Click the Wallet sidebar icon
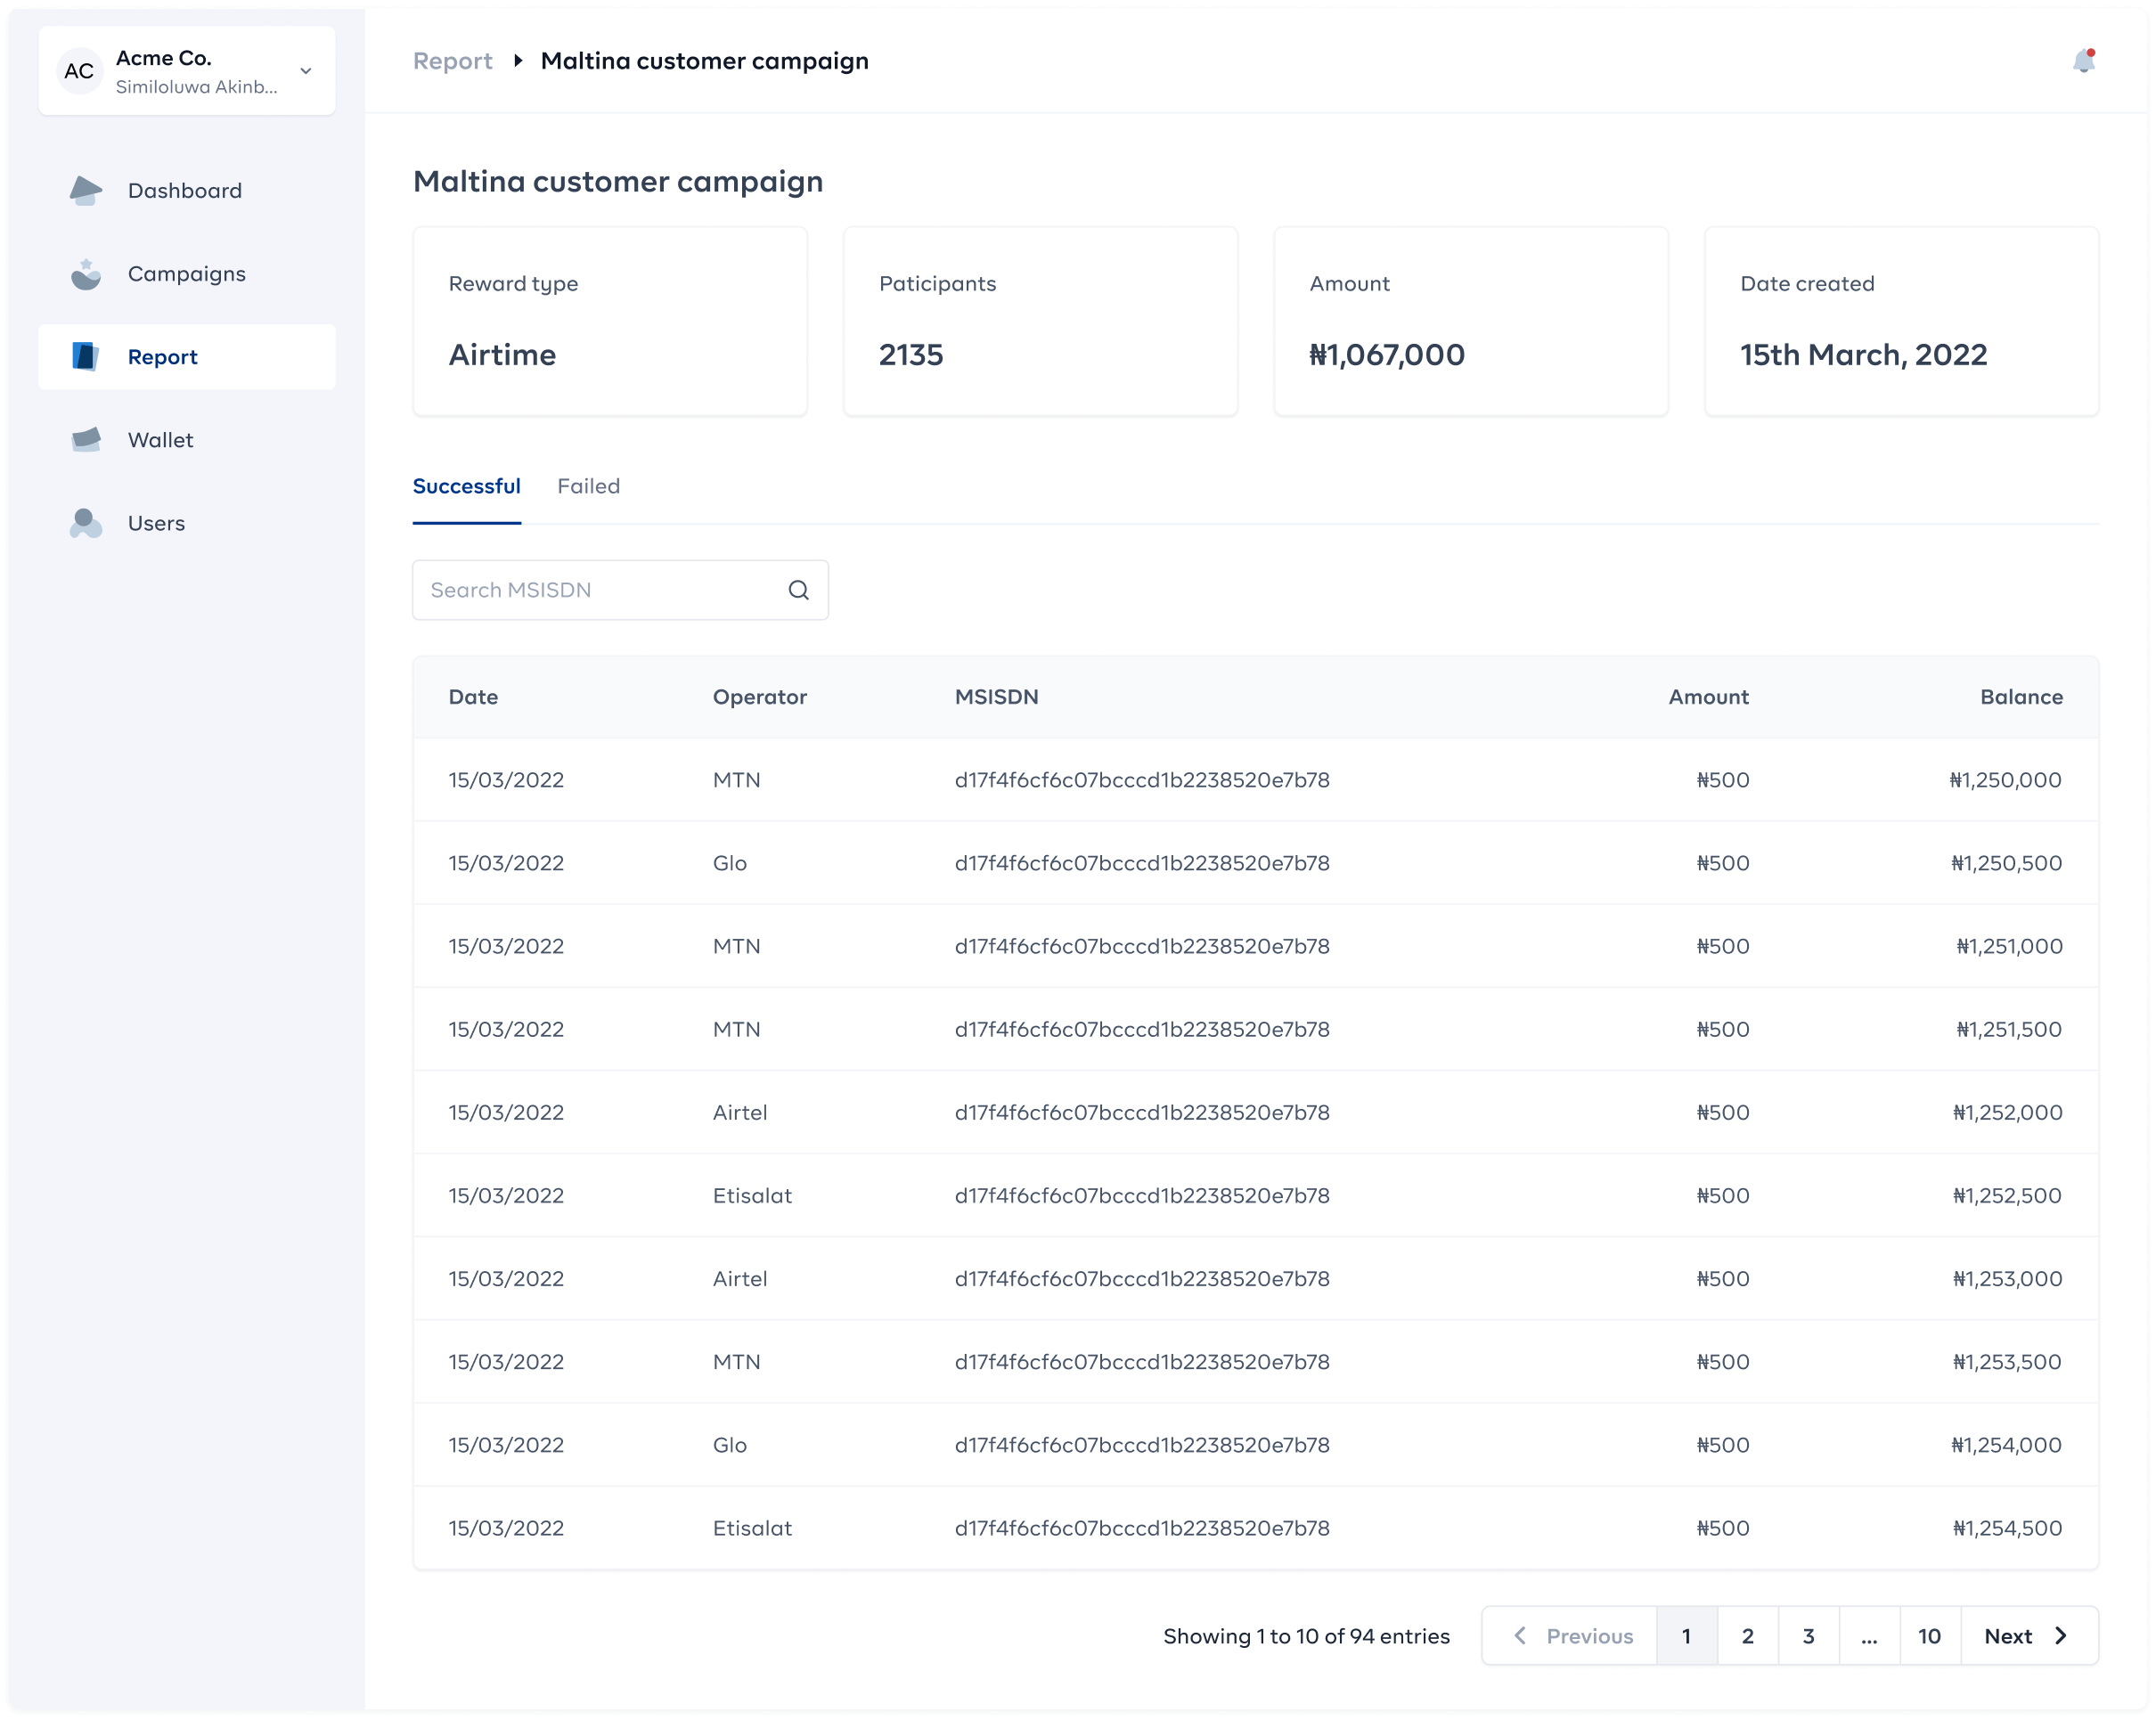This screenshot has width=2156, height=1720. (86, 440)
